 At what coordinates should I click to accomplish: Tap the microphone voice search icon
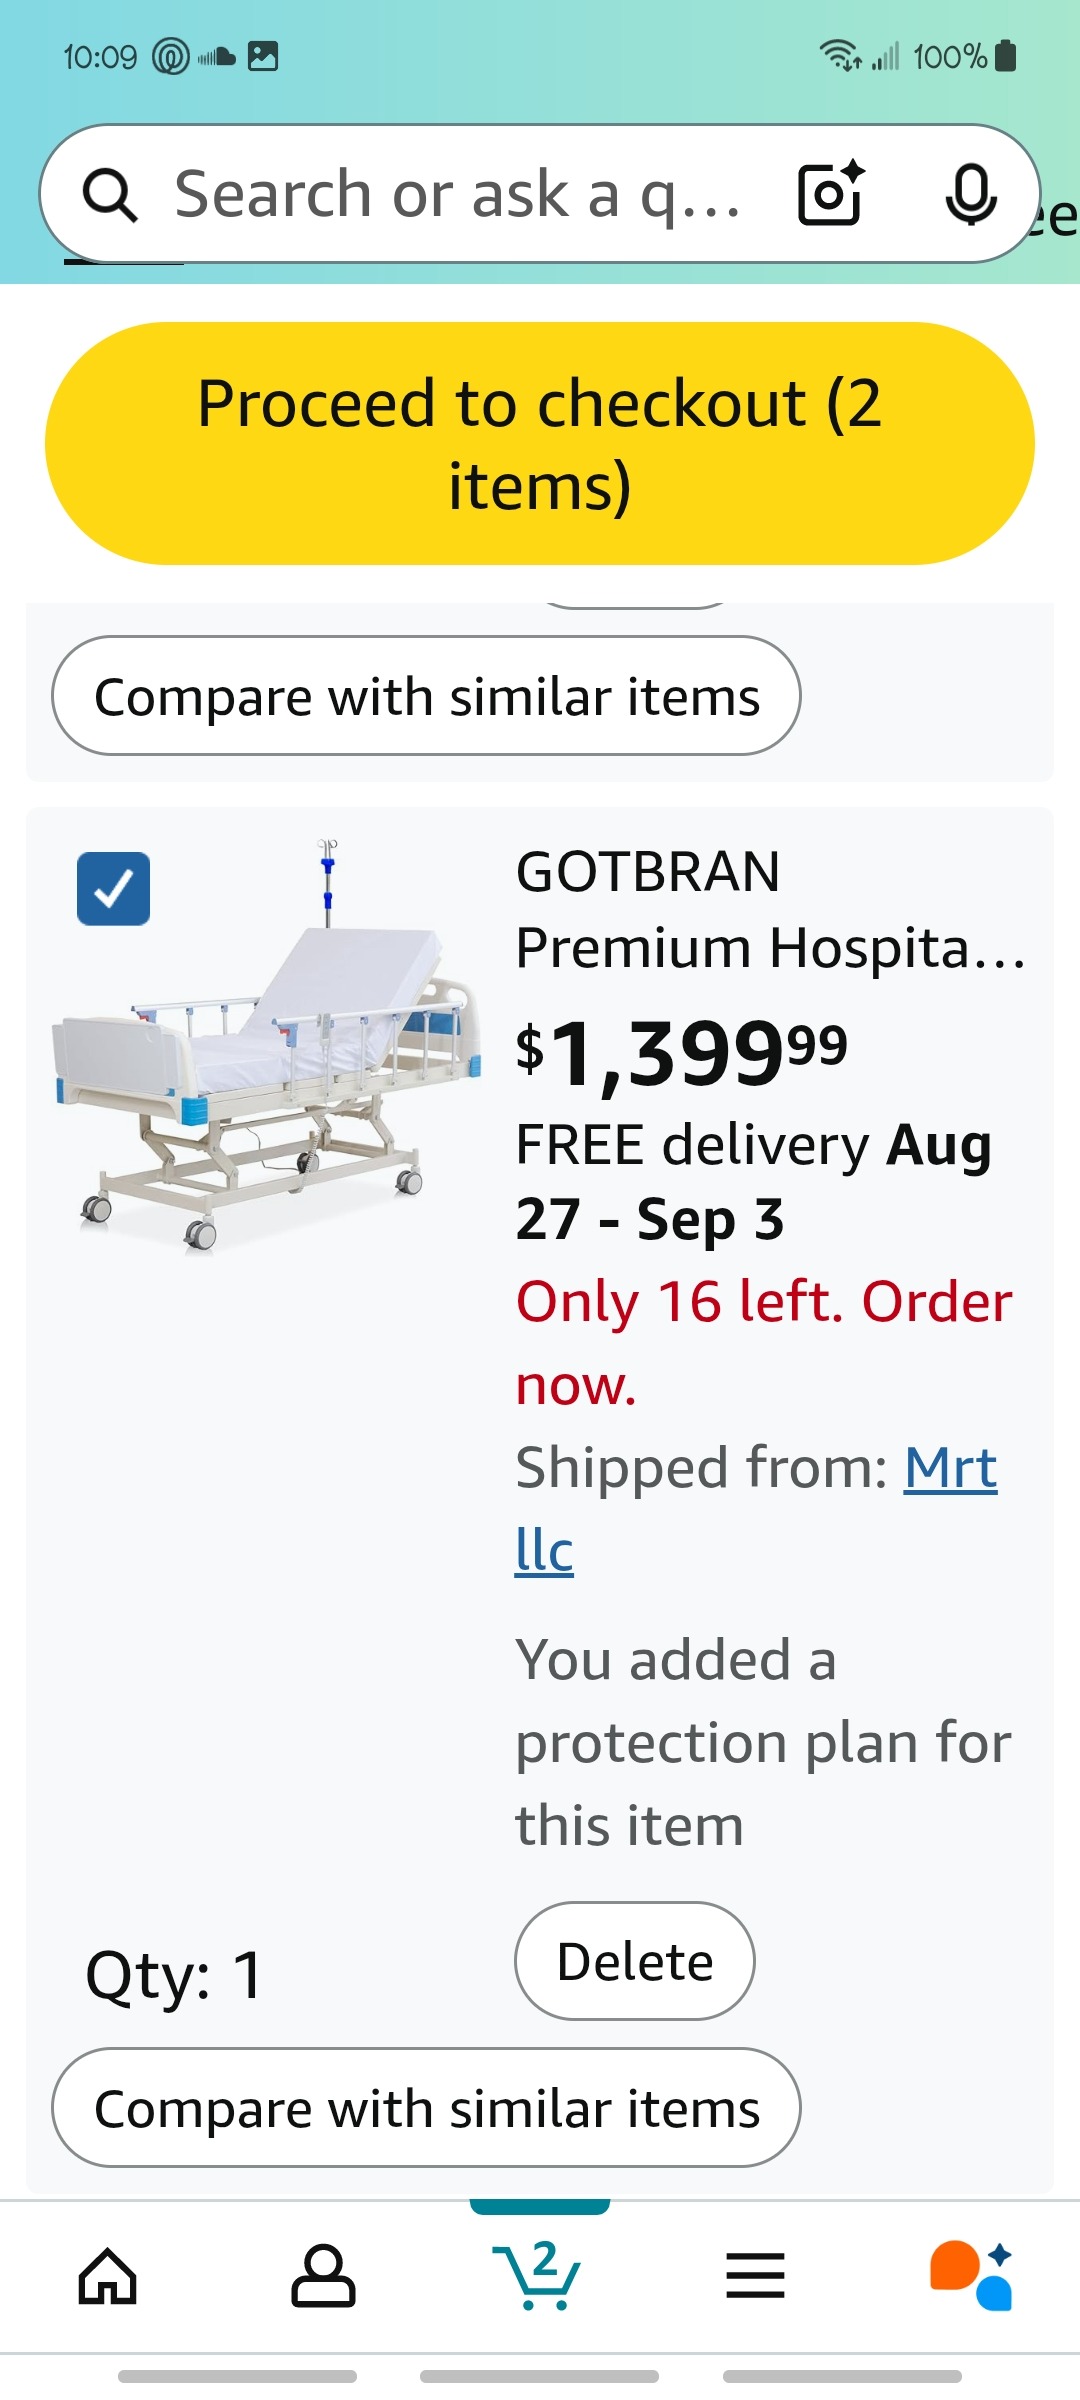[970, 193]
